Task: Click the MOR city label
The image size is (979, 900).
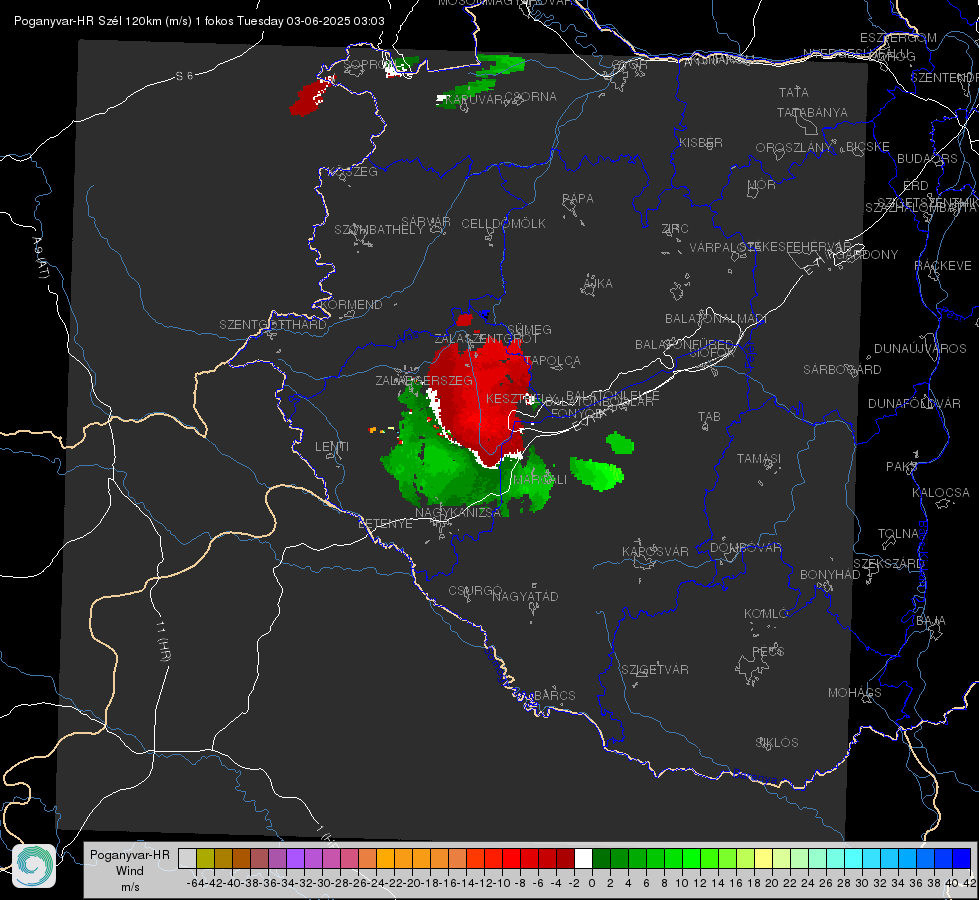Action: click(x=762, y=184)
